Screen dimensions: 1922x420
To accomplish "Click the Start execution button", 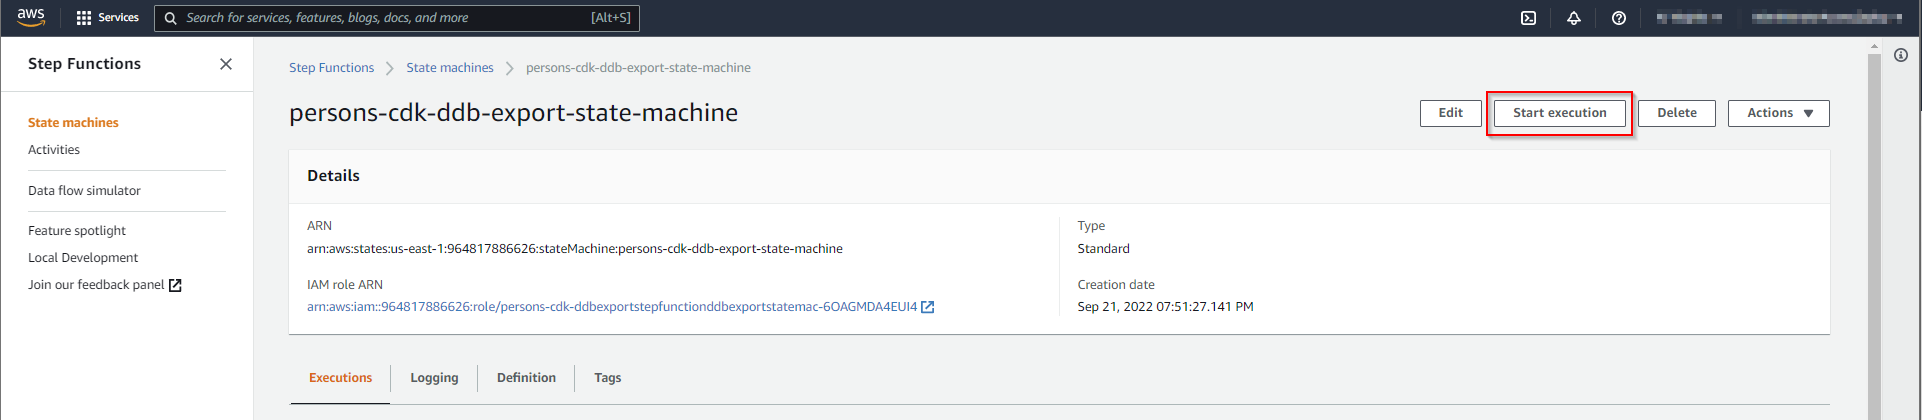I will click(1559, 113).
